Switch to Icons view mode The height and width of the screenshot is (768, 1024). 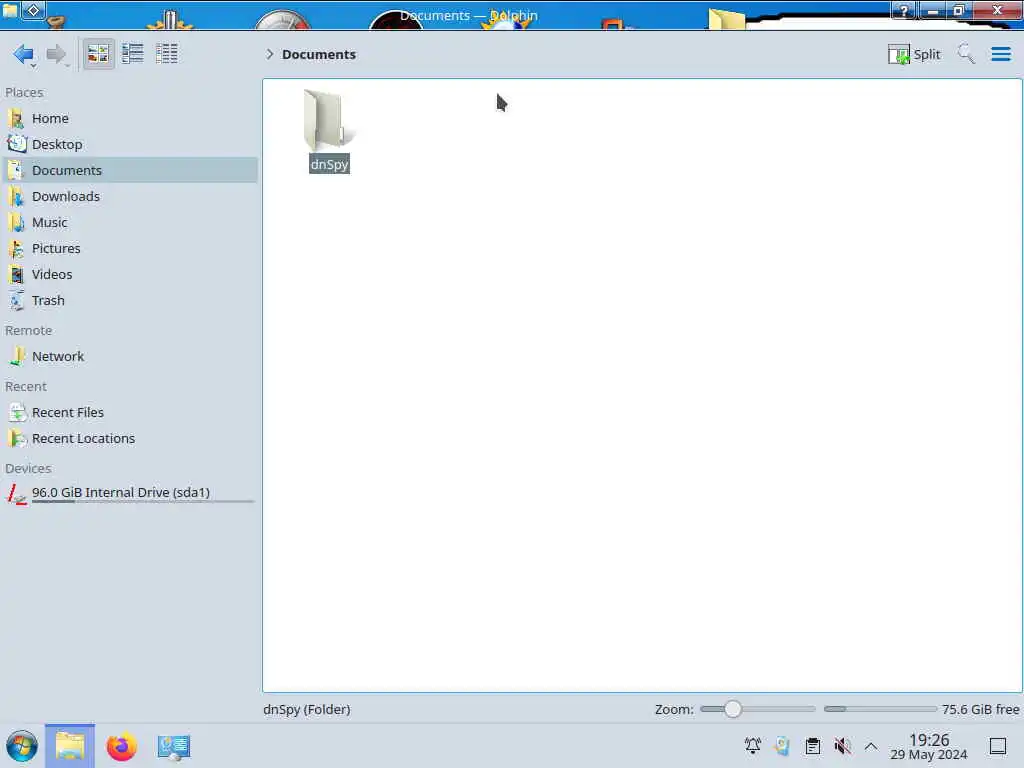tap(98, 54)
